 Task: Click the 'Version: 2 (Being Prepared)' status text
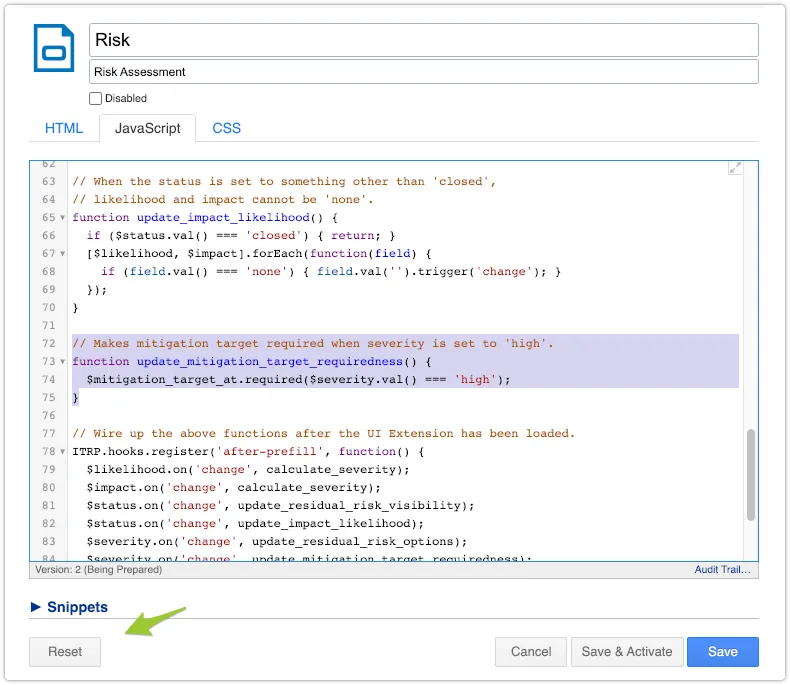(x=99, y=570)
